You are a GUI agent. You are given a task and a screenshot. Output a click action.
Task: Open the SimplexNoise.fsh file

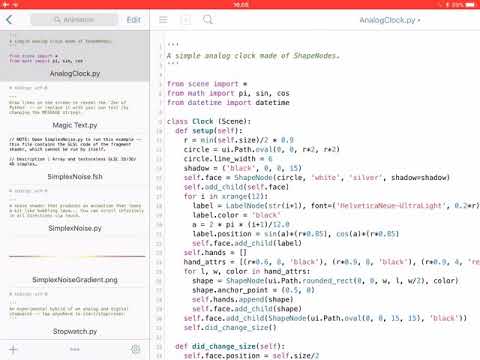click(75, 159)
